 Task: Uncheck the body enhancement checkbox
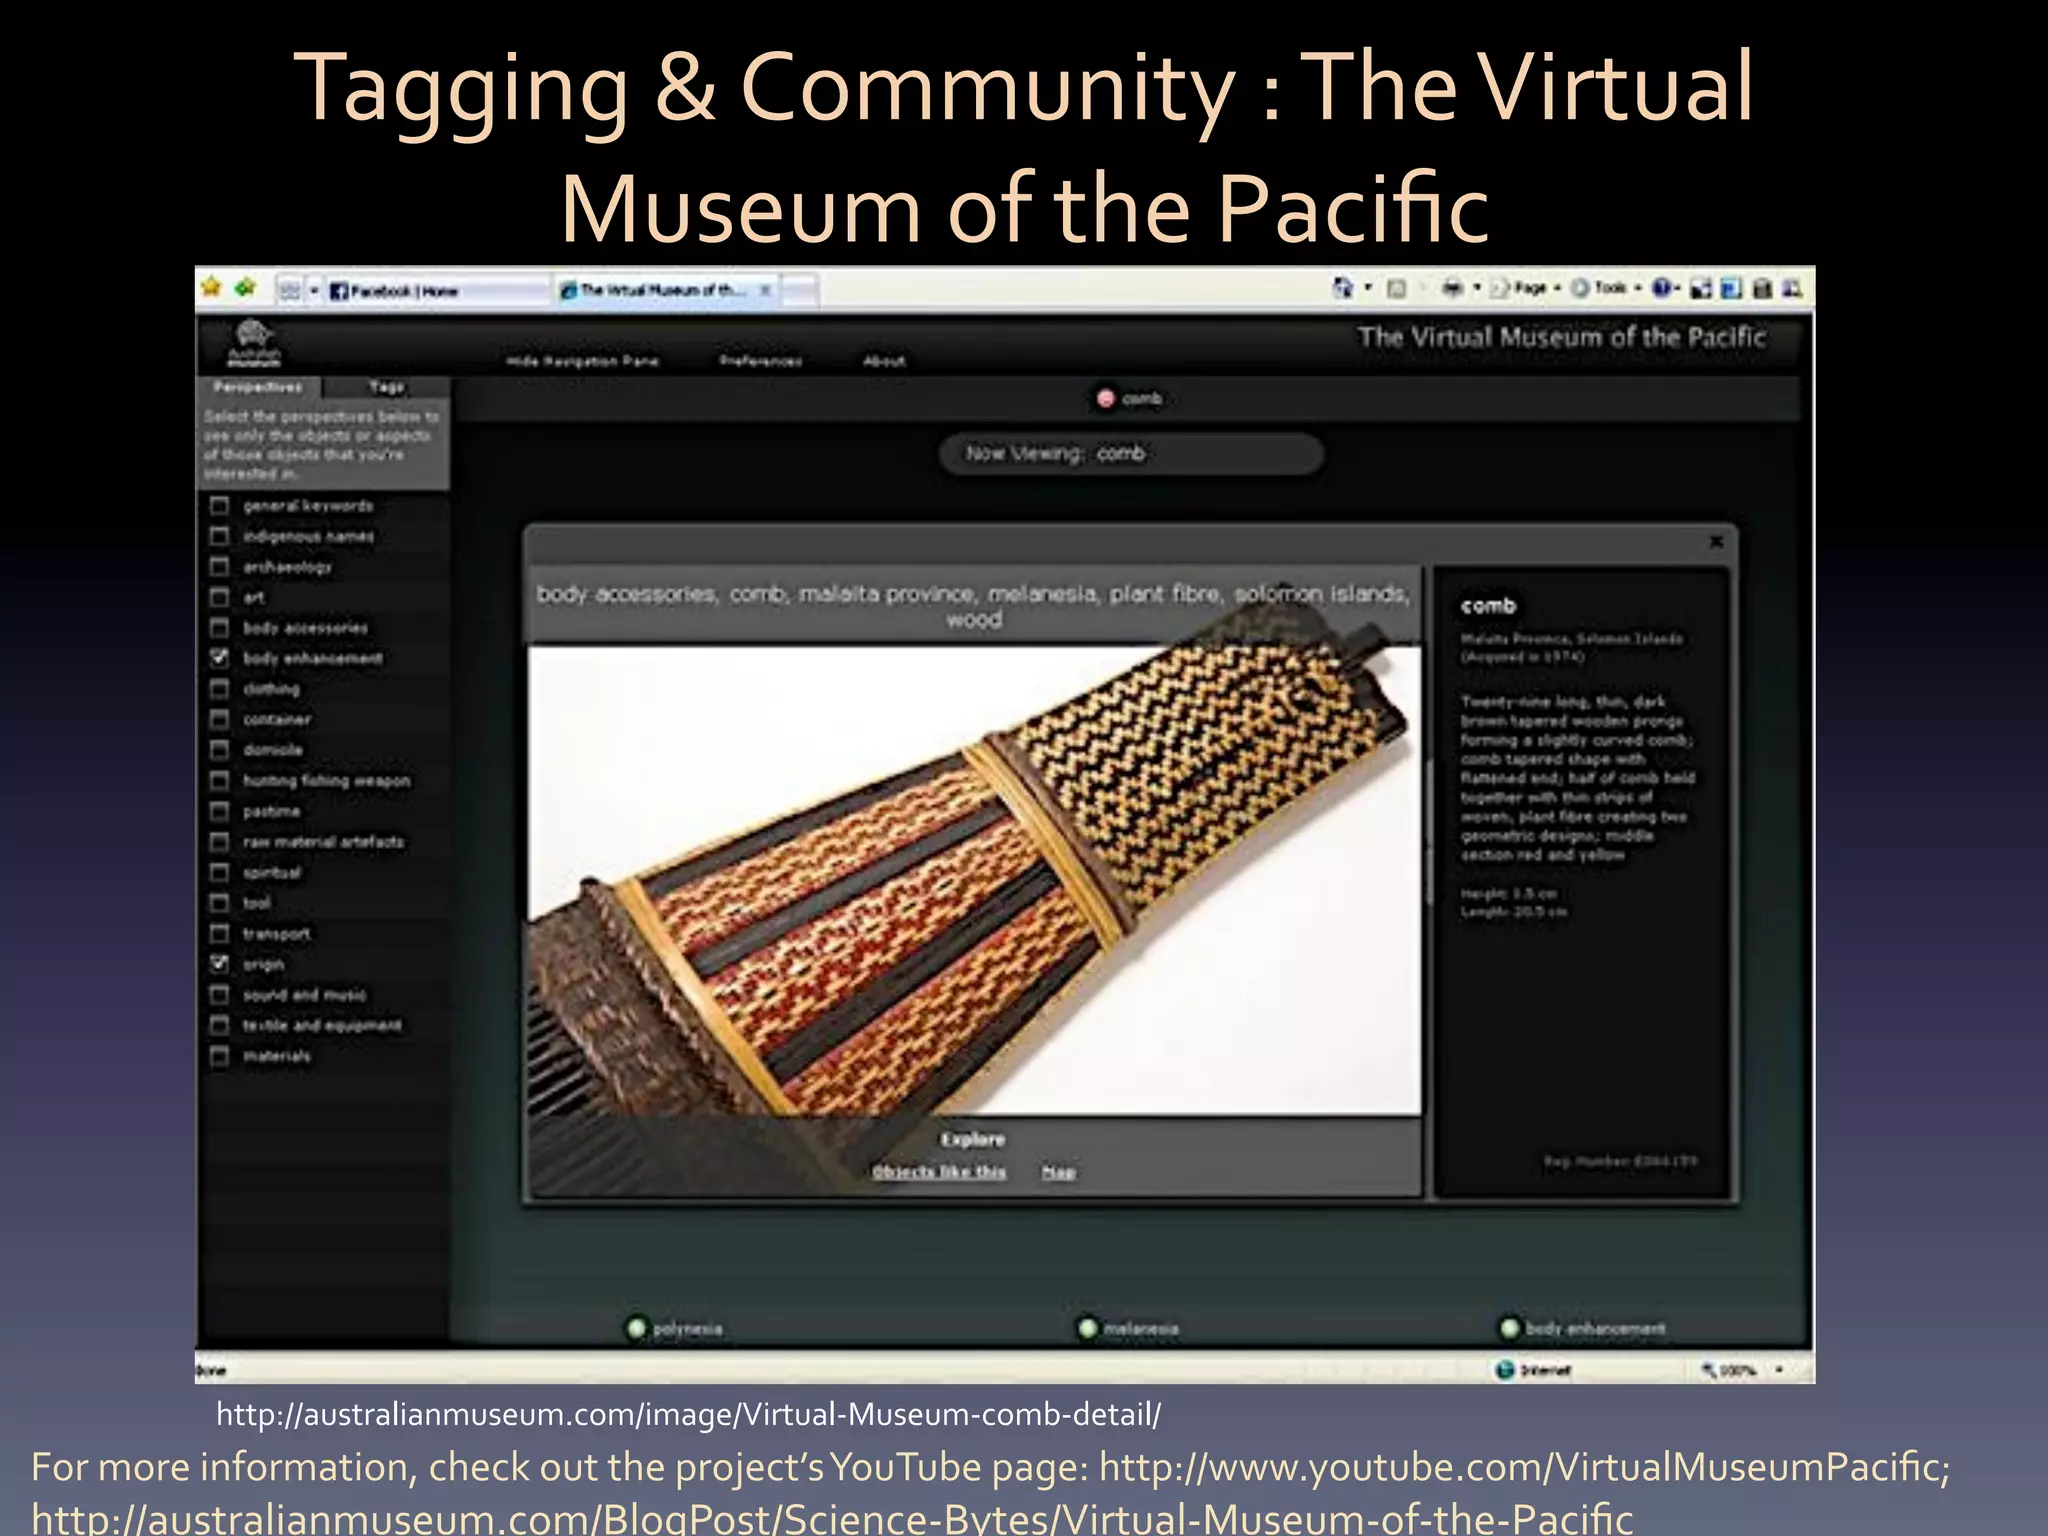point(219,657)
